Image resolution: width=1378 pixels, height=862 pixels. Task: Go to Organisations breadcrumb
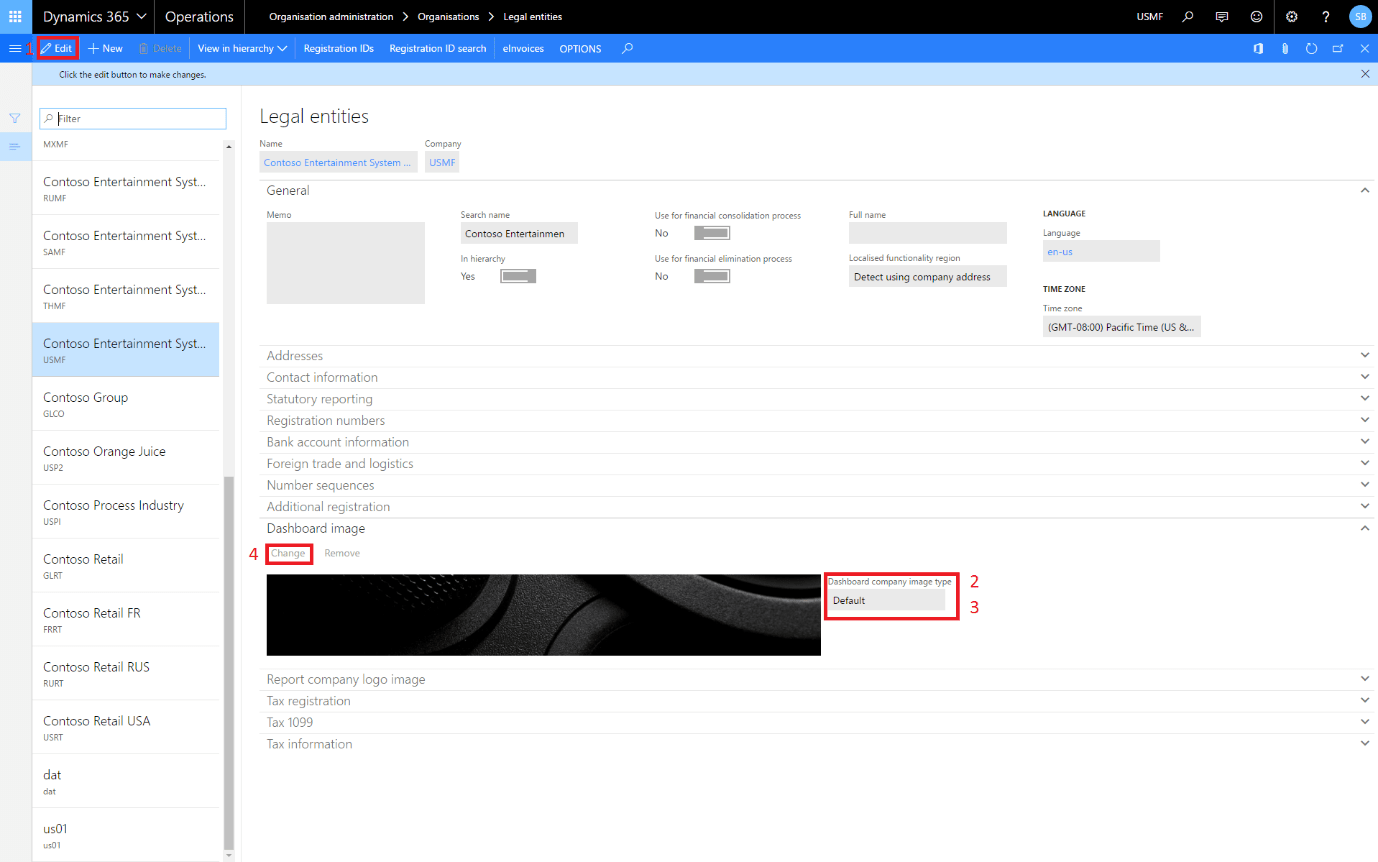point(448,17)
